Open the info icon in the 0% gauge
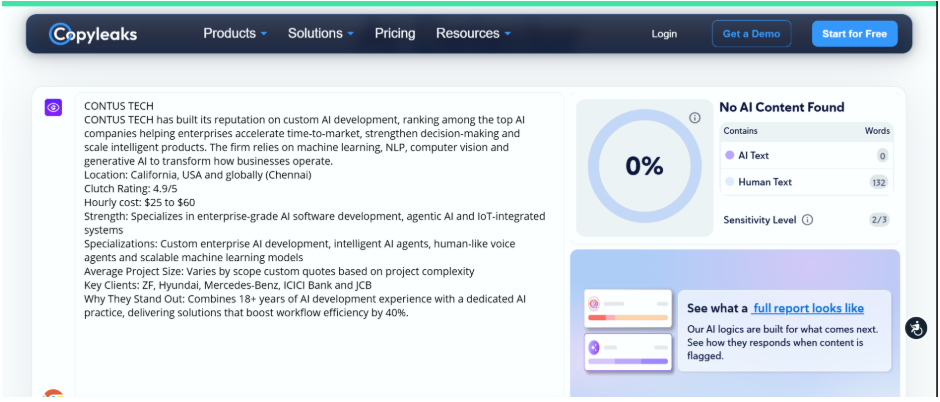The width and height of the screenshot is (940, 402). [x=695, y=118]
